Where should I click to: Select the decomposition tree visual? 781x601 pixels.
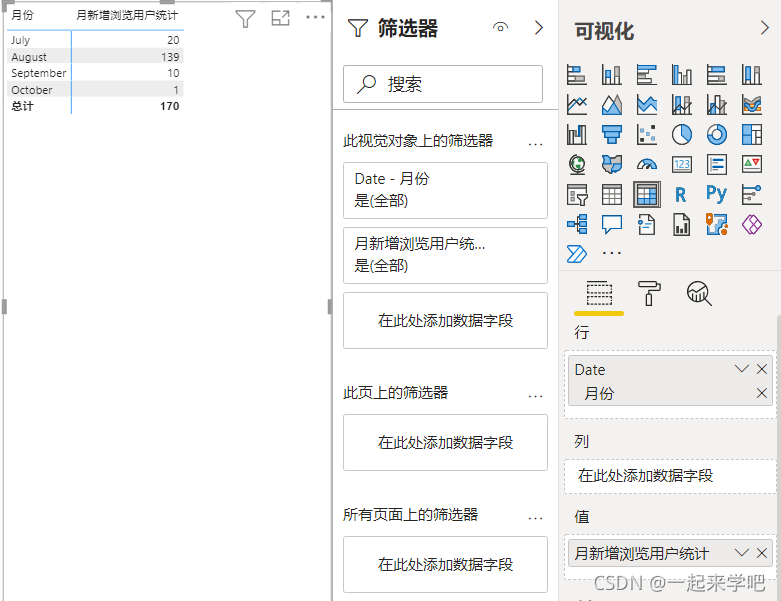tap(577, 224)
